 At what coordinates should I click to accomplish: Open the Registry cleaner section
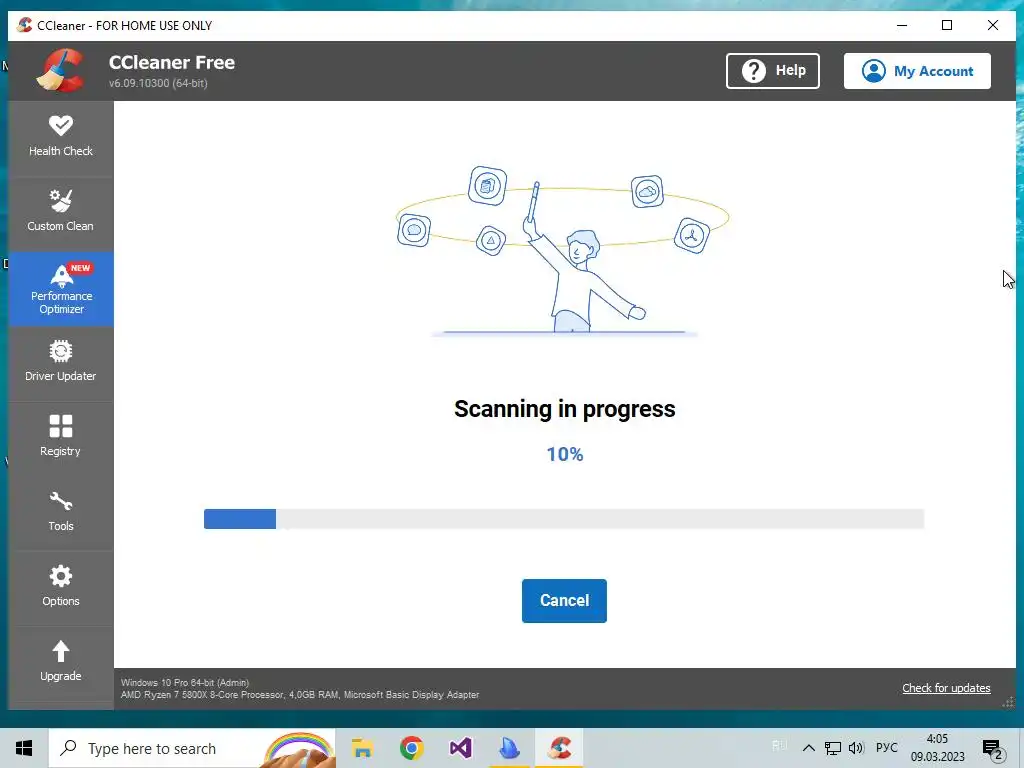(61, 439)
